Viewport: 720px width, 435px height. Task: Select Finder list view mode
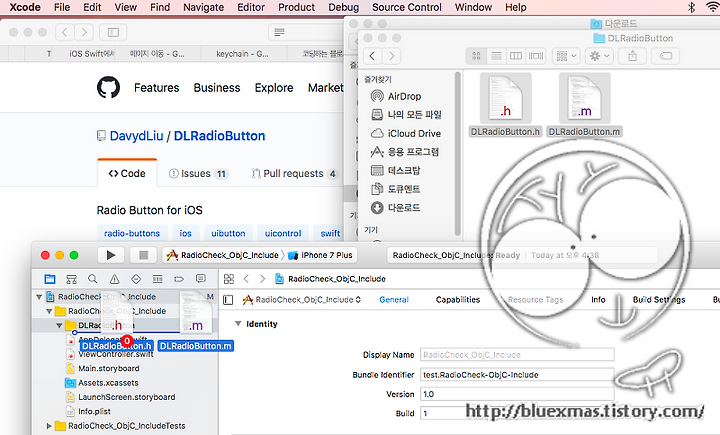(496, 56)
